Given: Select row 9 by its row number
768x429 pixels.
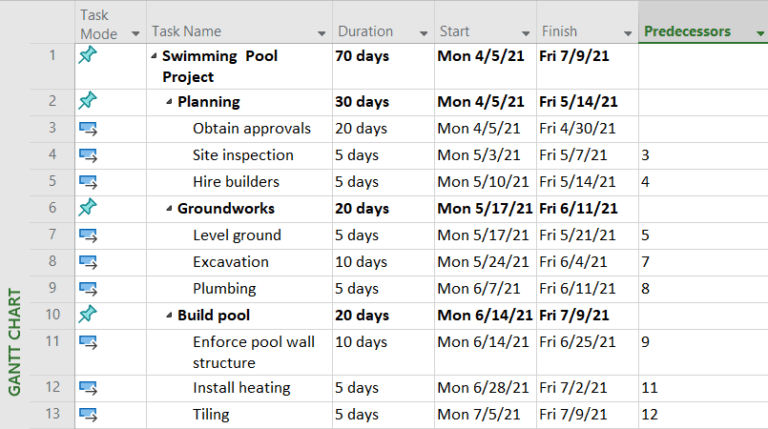Looking at the screenshot, I should pyautogui.click(x=52, y=288).
